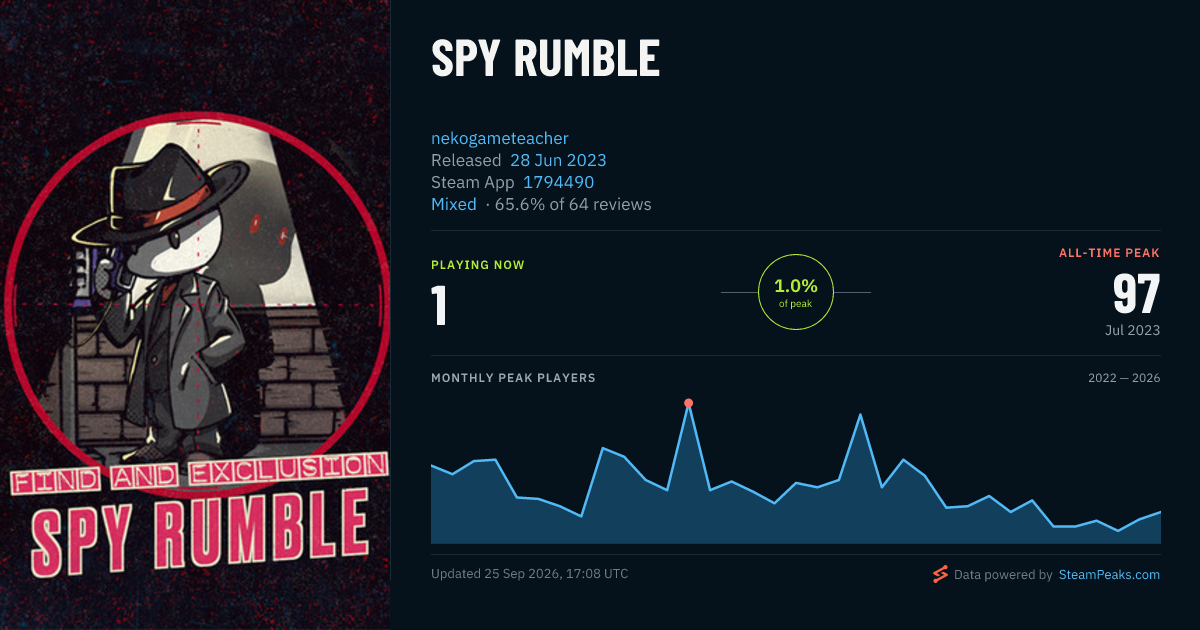Click the 1.0% of peak circle
This screenshot has height=630, width=1200.
(796, 292)
